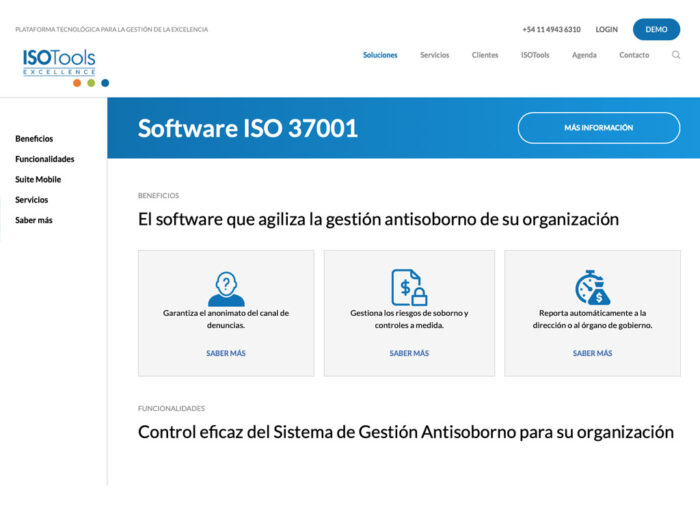Click the ISOTools Excellence logo
The width and height of the screenshot is (700, 525).
(66, 68)
